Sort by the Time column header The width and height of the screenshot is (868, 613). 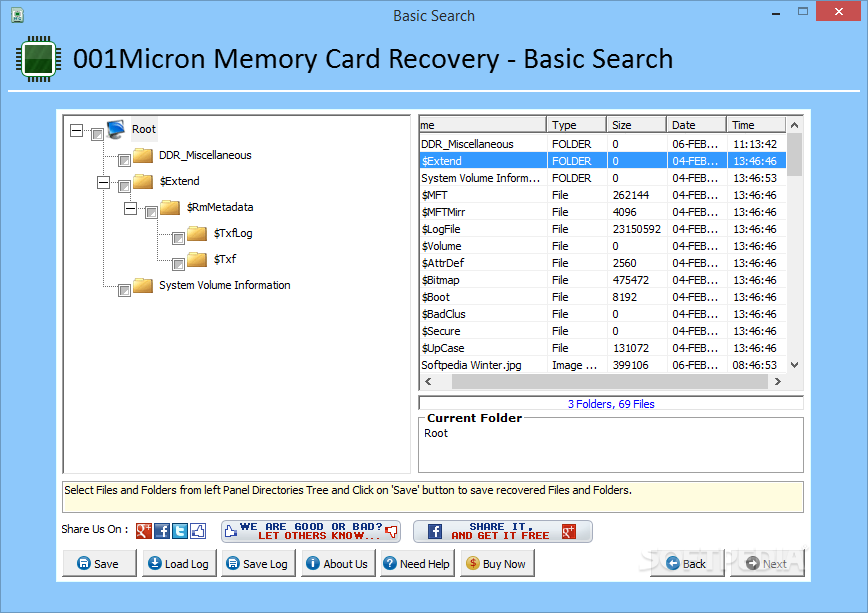pos(756,125)
